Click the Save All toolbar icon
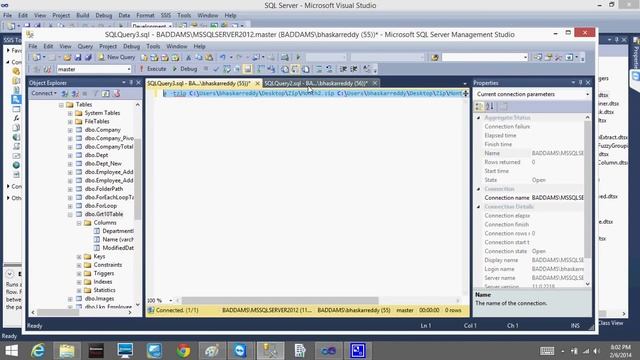The image size is (640, 360). [88, 58]
